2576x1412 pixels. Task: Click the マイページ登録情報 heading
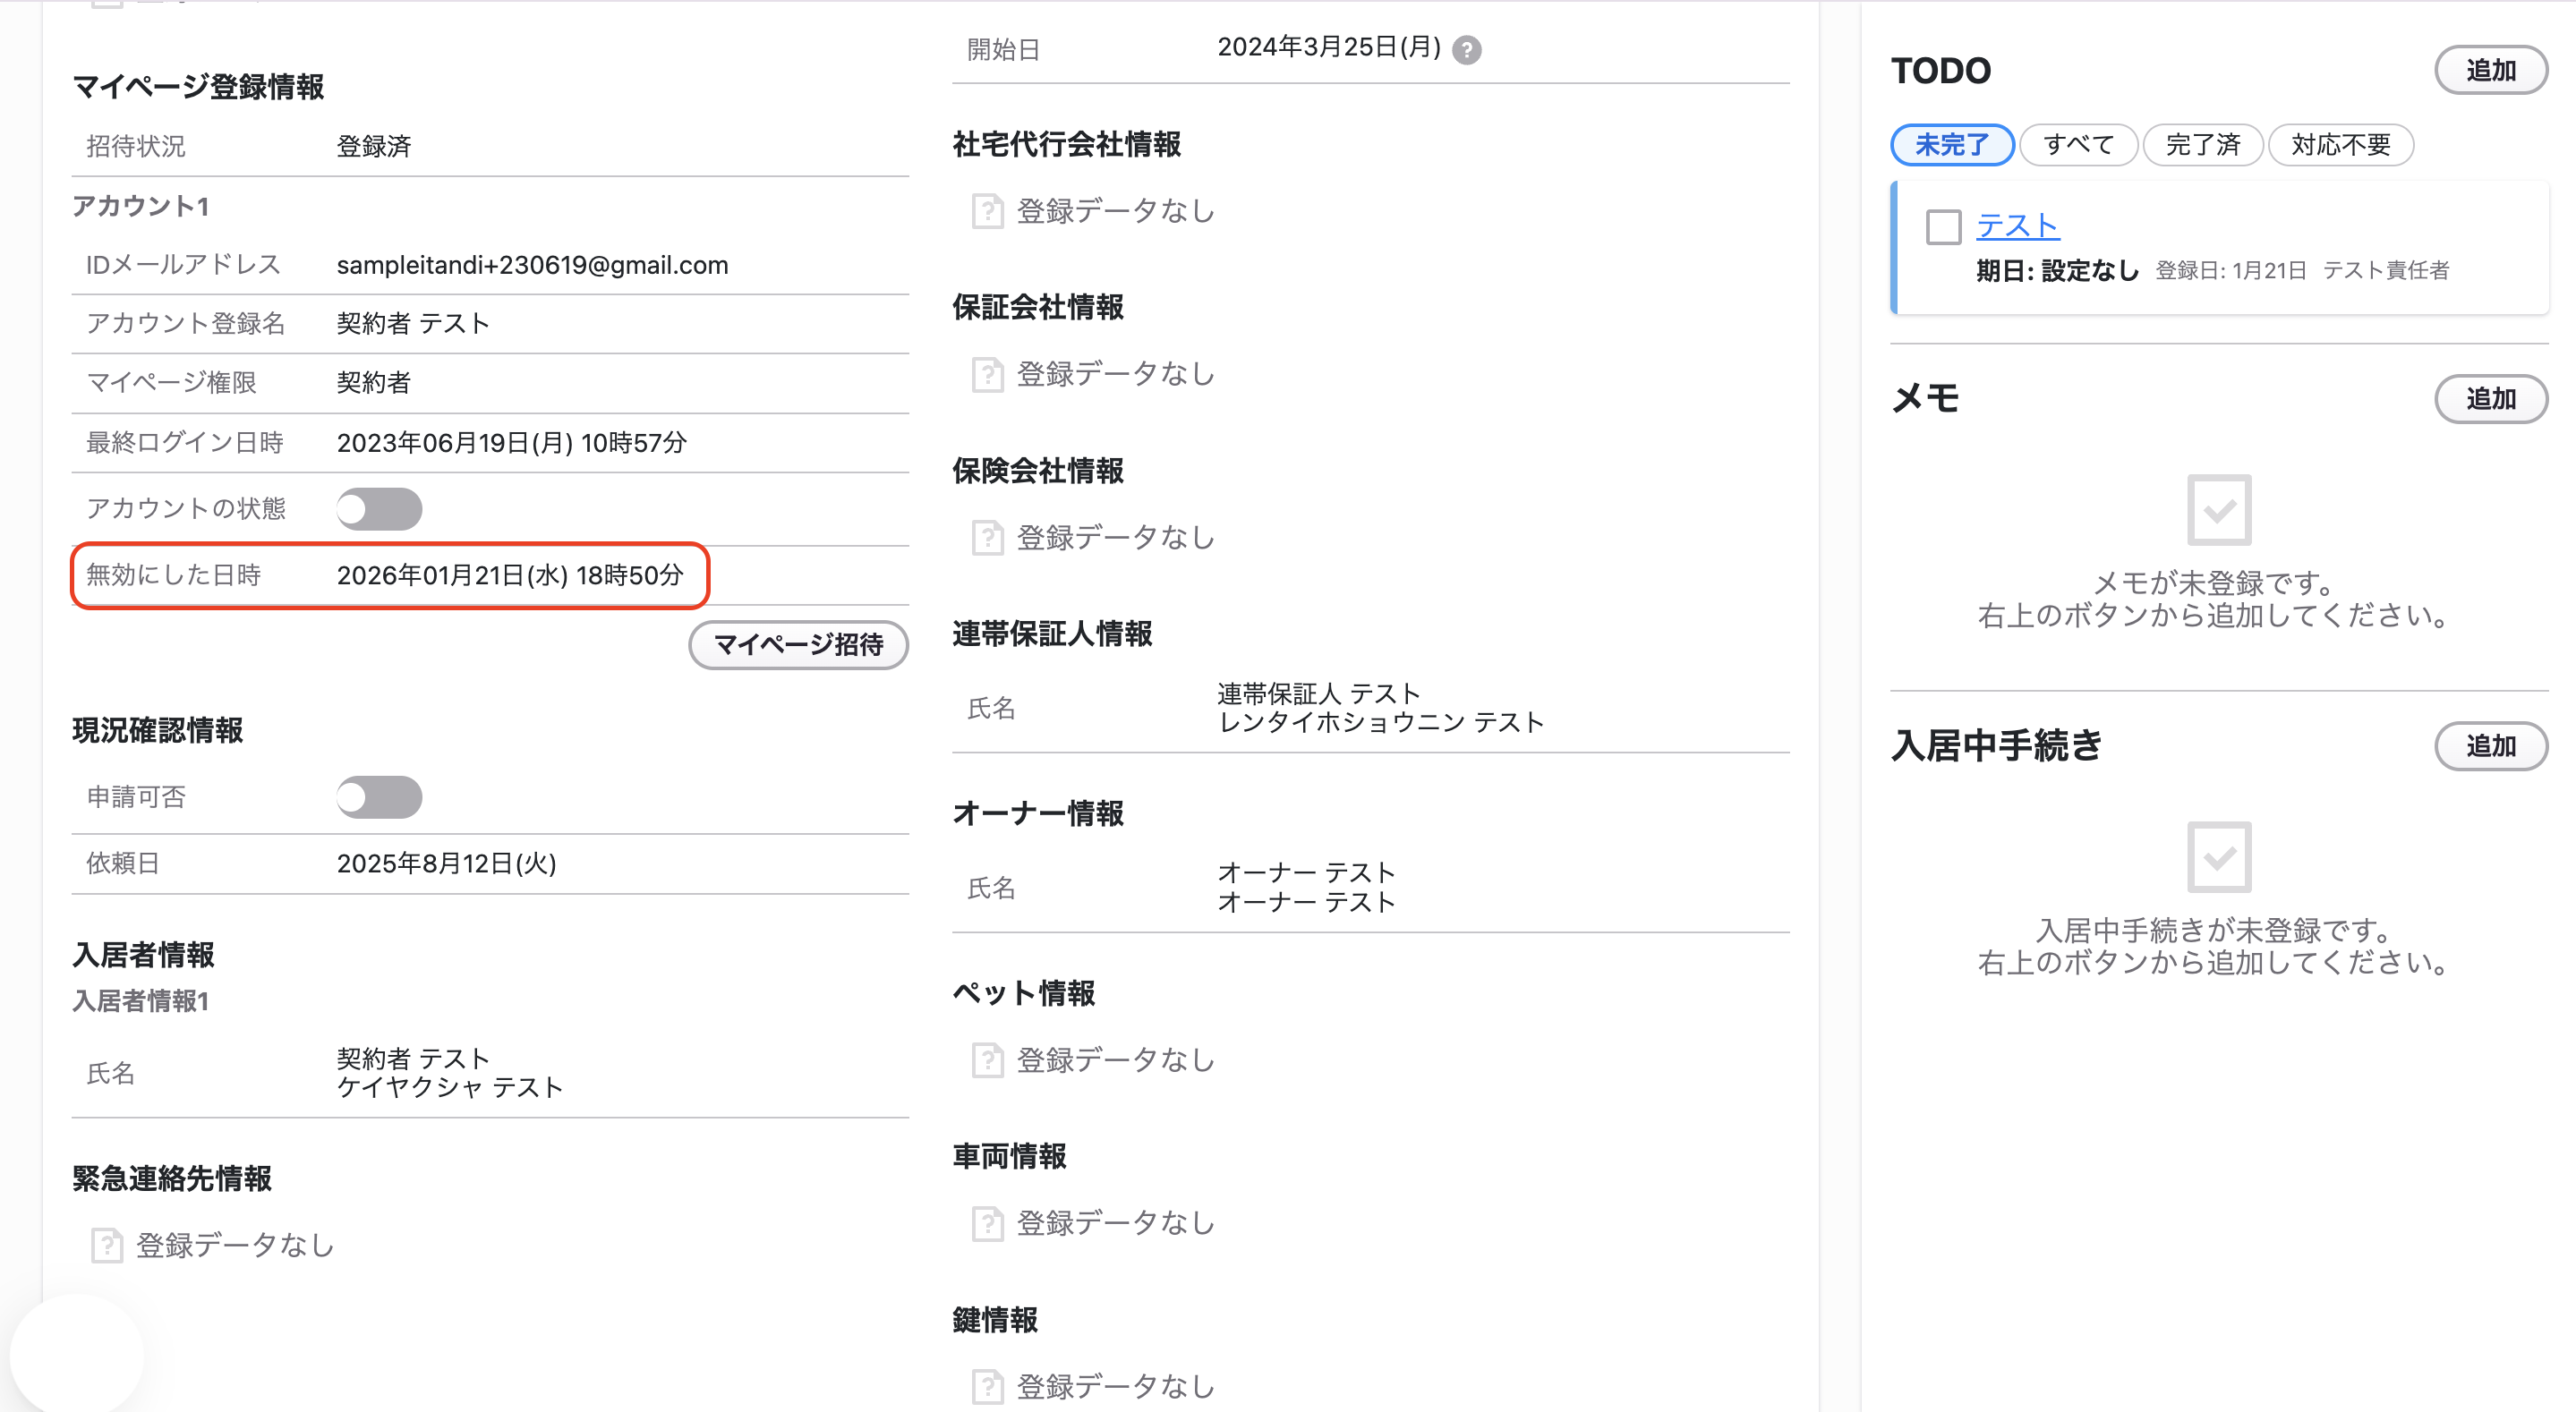(x=198, y=87)
